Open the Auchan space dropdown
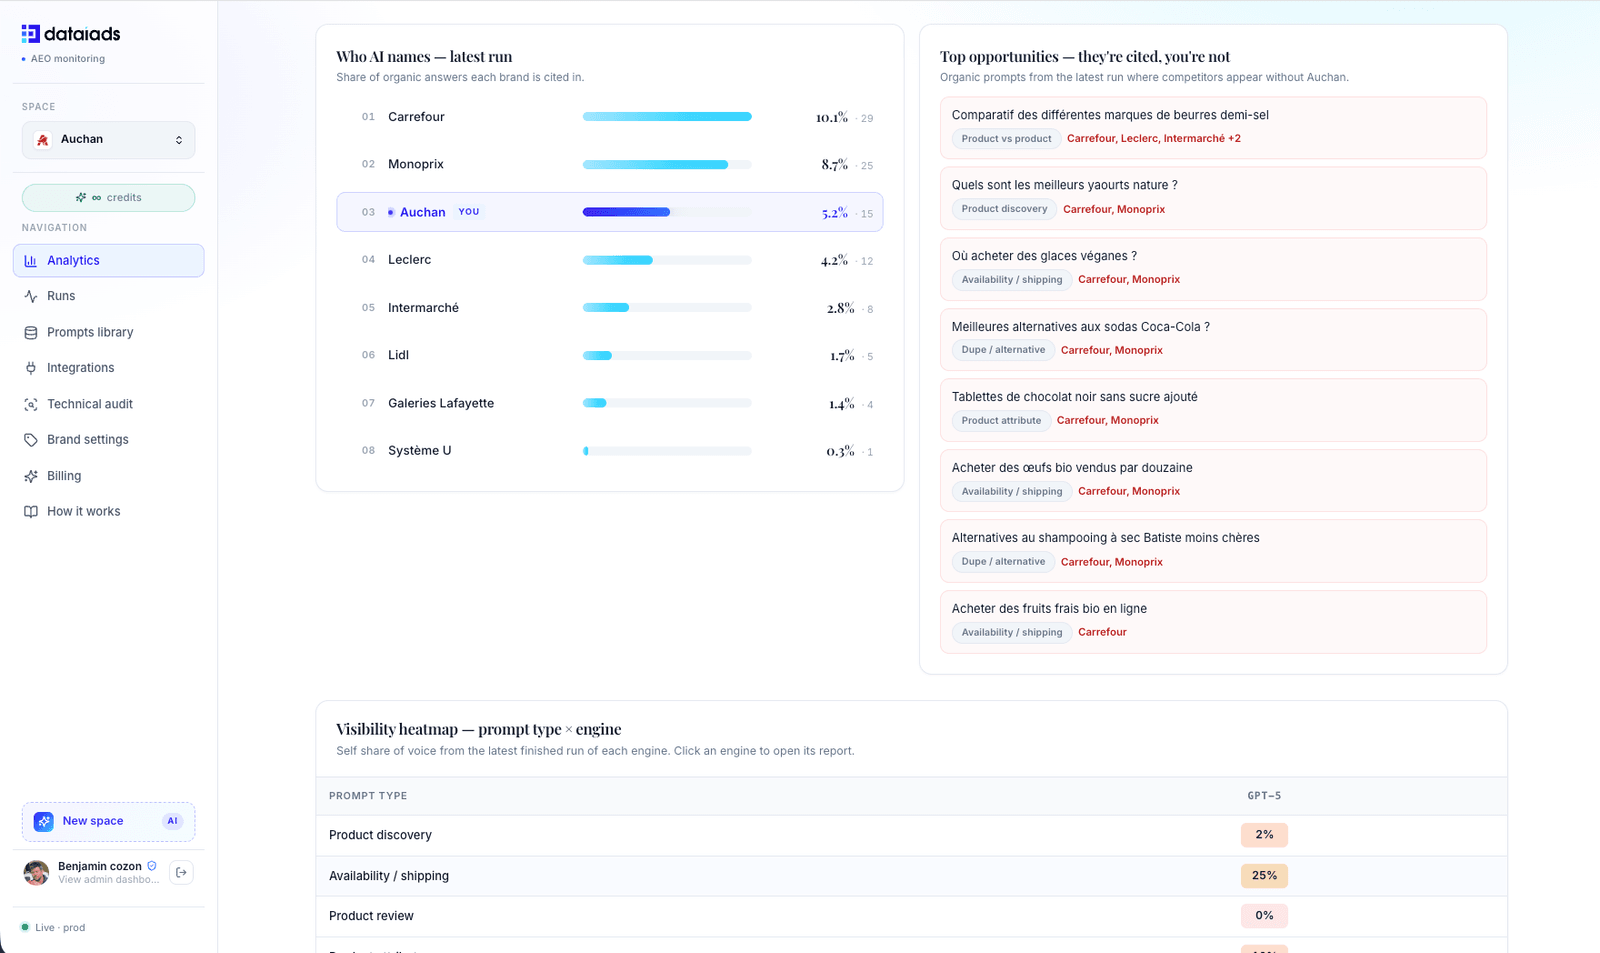1600x953 pixels. 108,140
